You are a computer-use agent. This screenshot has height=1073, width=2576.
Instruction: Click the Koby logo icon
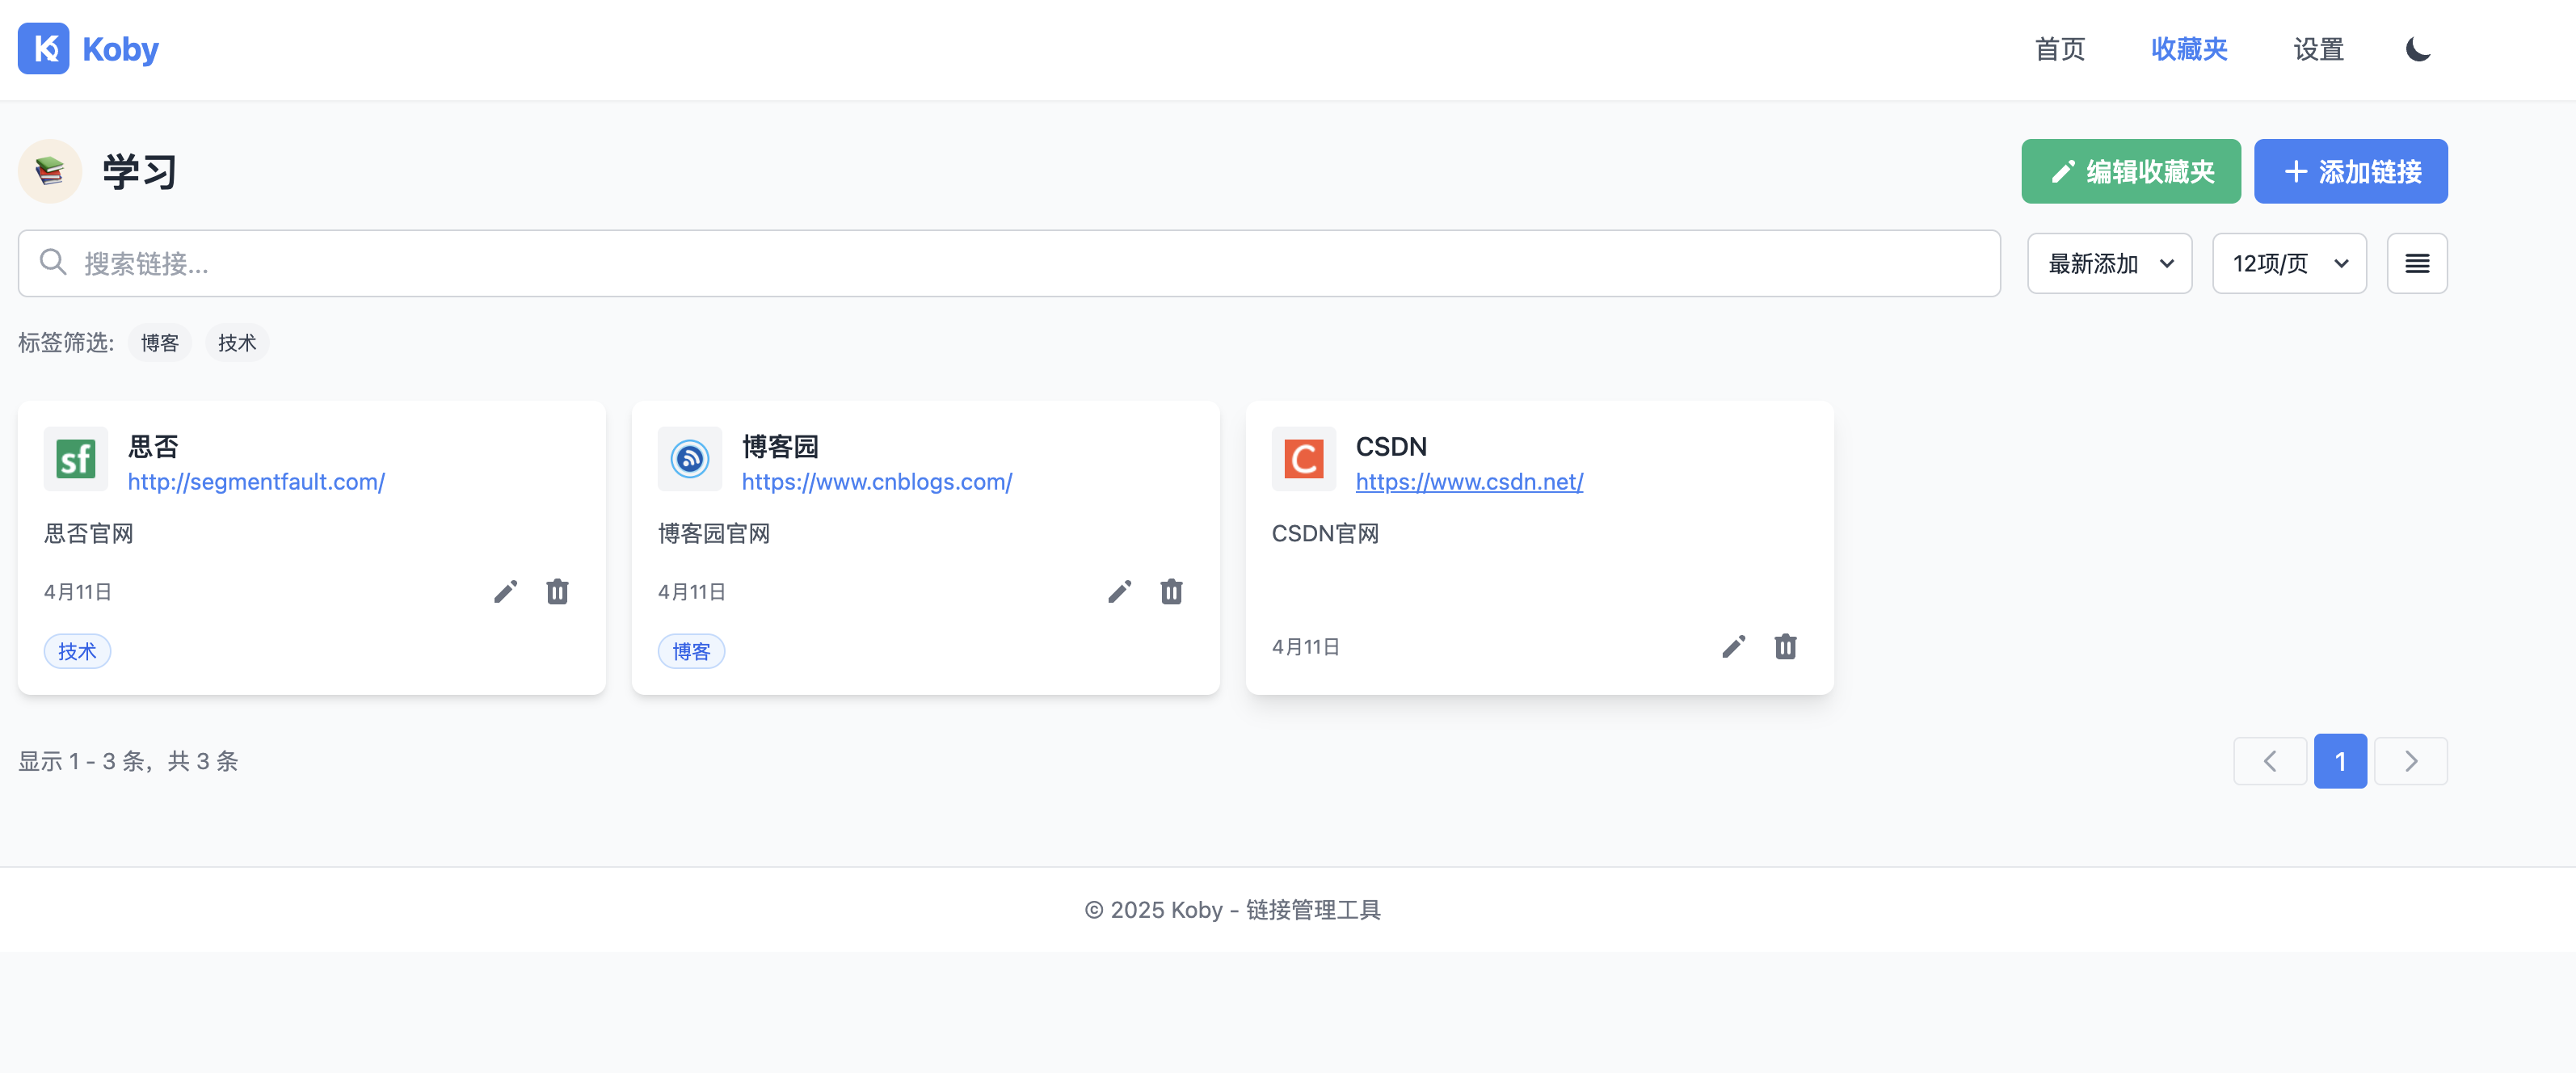[44, 49]
